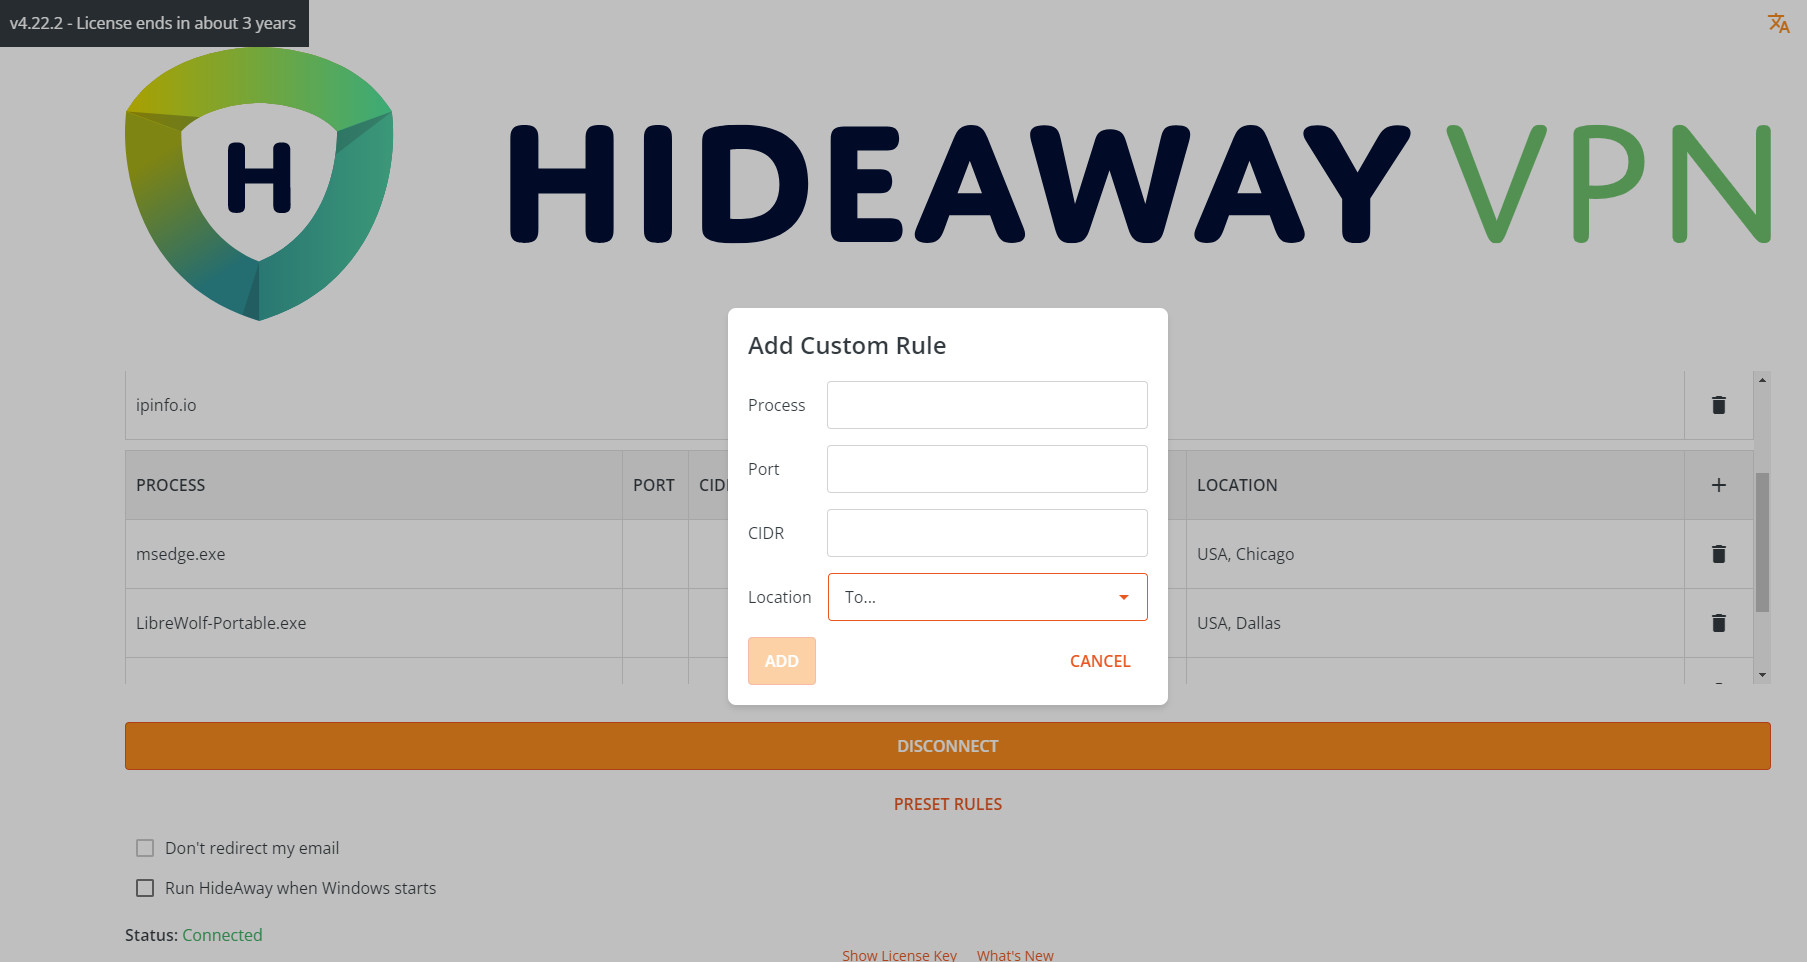The width and height of the screenshot is (1807, 962).
Task: Focus the CIDR input field
Action: [x=987, y=533]
